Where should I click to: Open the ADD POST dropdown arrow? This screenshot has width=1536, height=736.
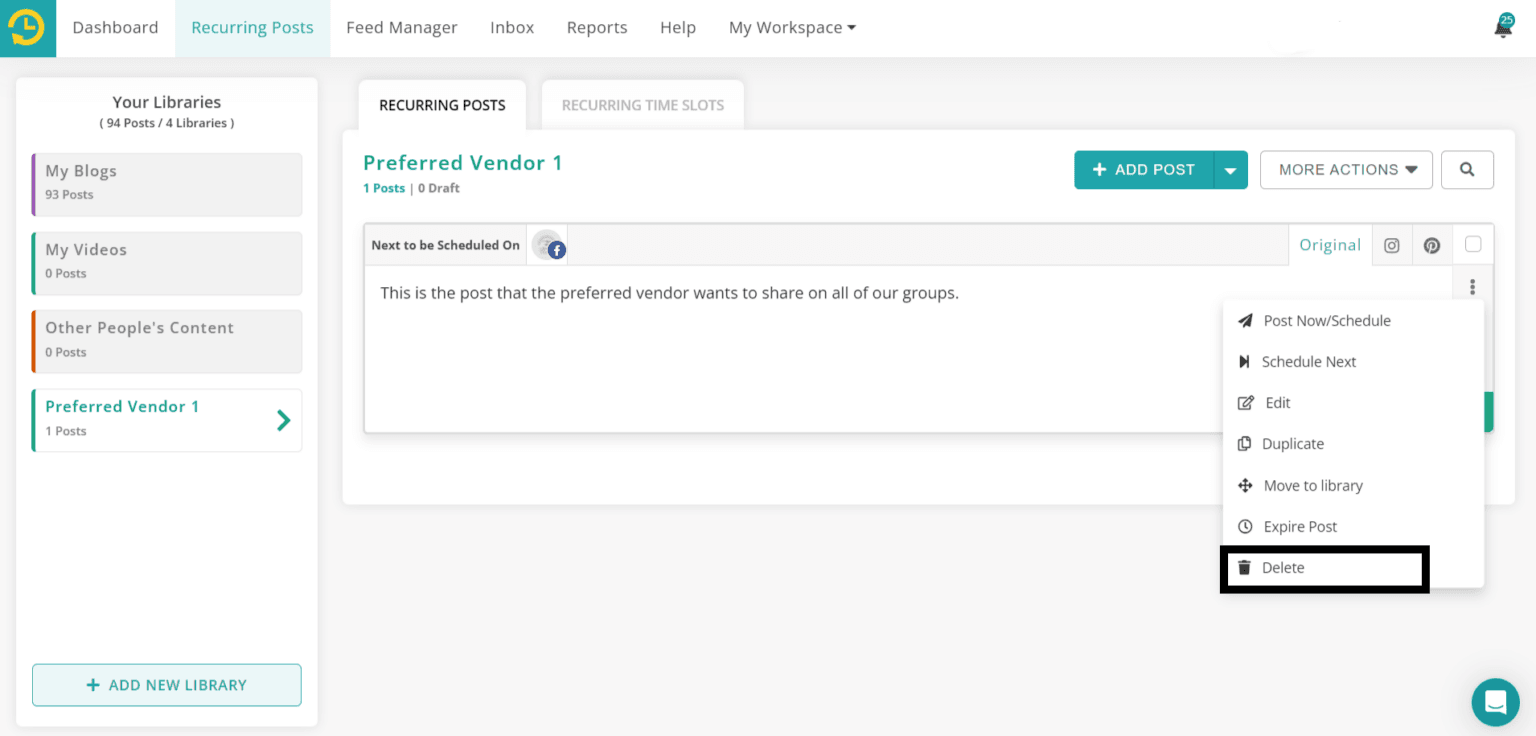[1230, 170]
